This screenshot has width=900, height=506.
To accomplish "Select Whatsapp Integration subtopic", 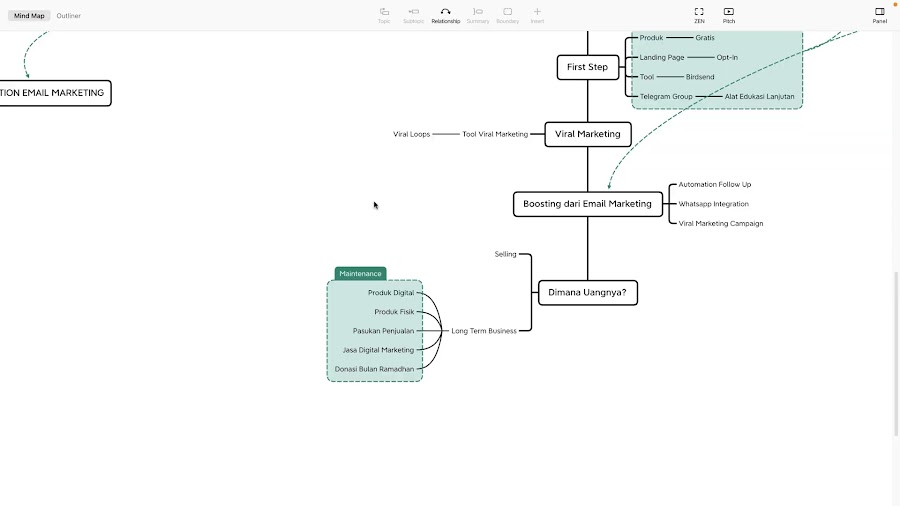I will 713,204.
